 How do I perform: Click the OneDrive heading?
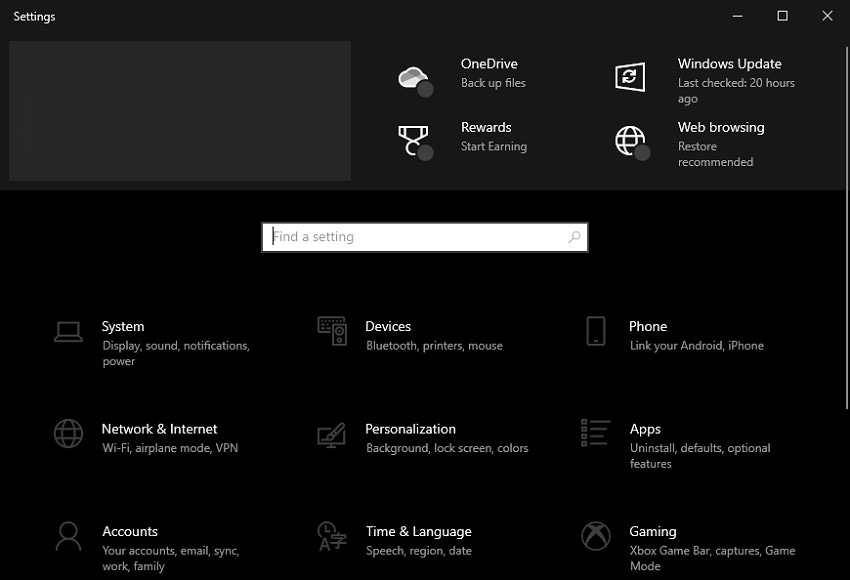[x=489, y=64]
